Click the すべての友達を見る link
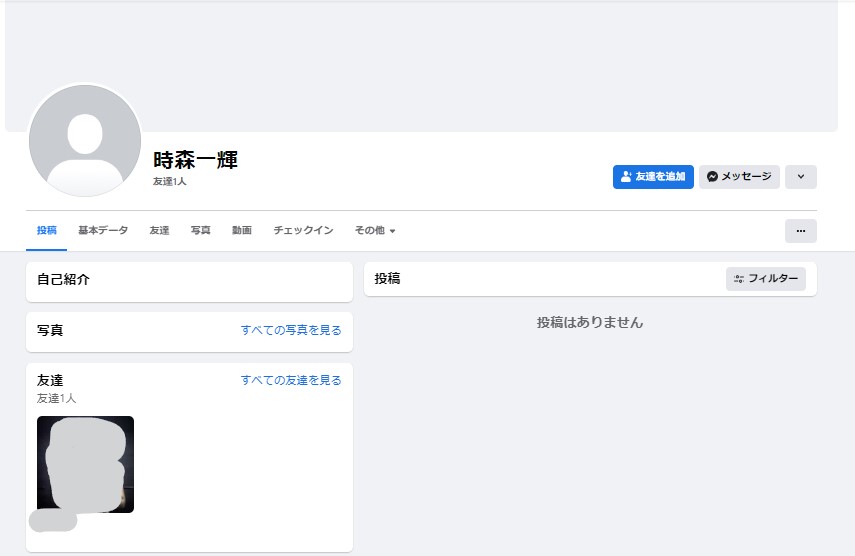Viewport: 855px width, 556px height. coord(291,380)
